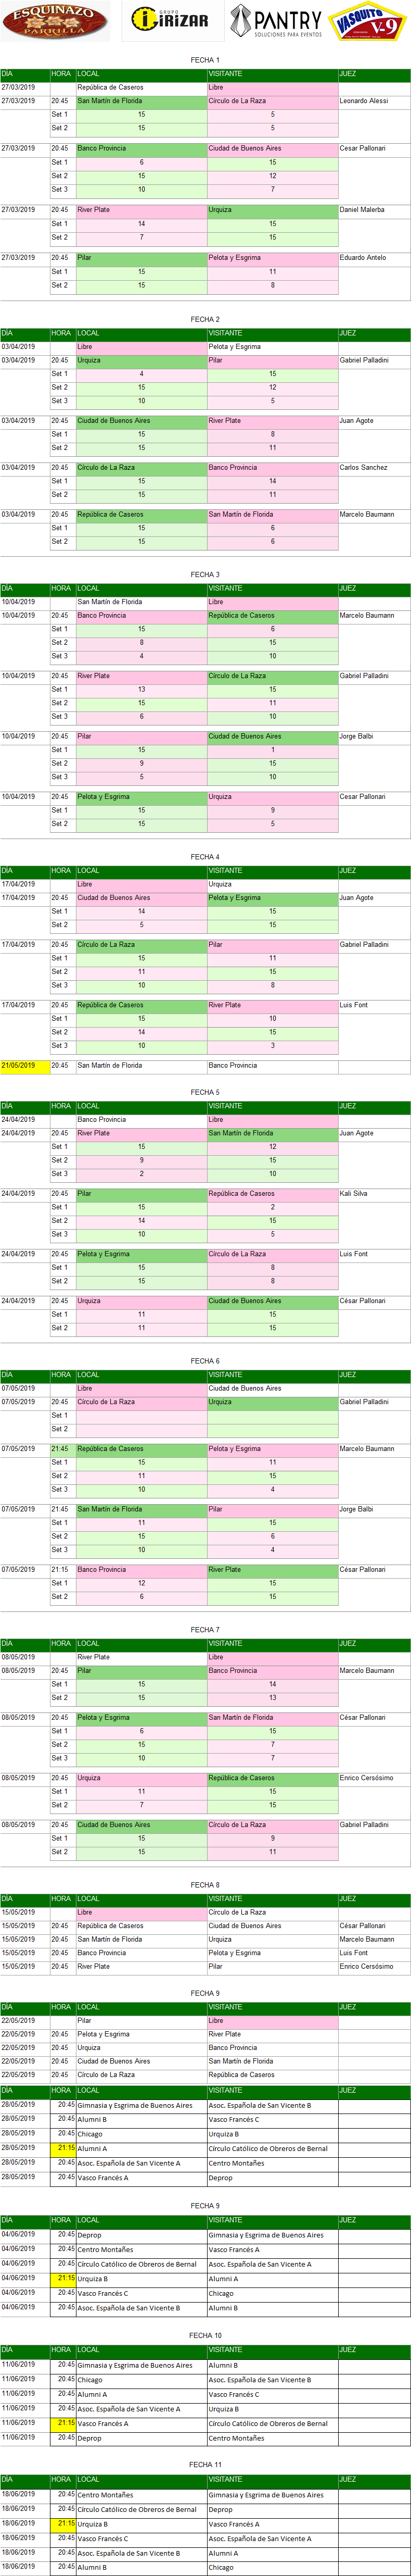Click the "FECHA 1" section heading
411x2576 pixels.
pyautogui.click(x=205, y=60)
